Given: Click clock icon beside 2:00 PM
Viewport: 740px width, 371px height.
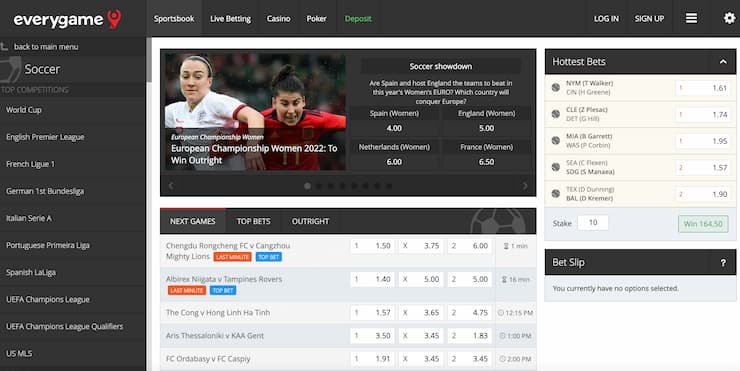Looking at the screenshot, I should click(503, 359).
